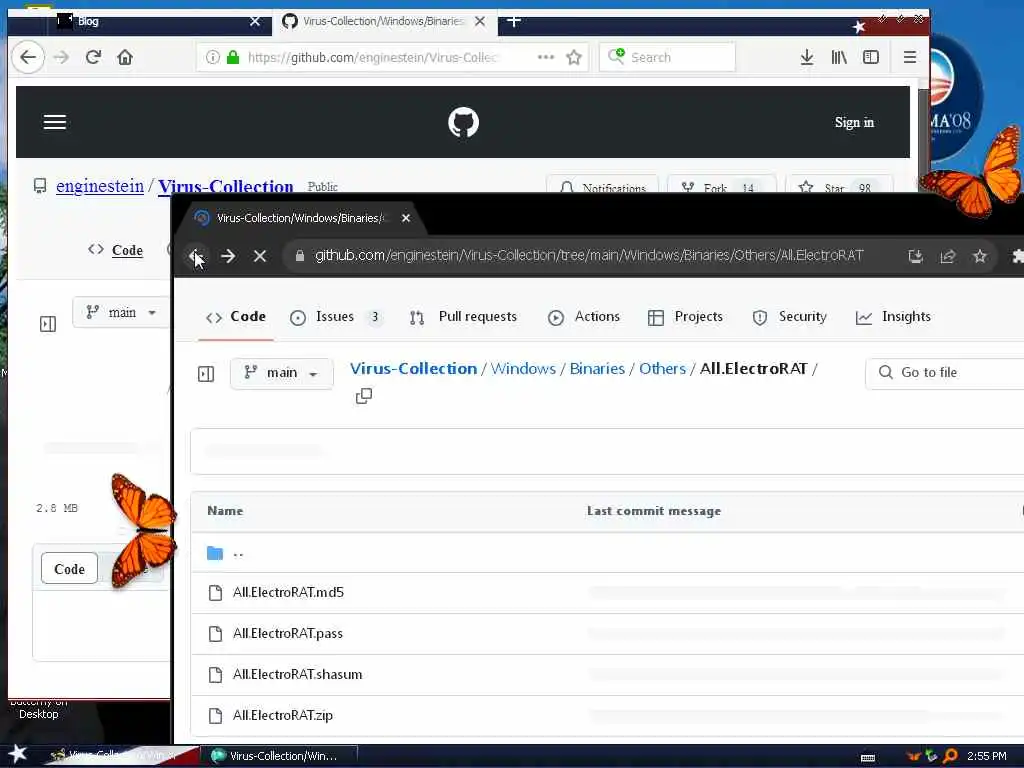Expand file tree side panel in front browser
This screenshot has height=768, width=1024.
(x=206, y=374)
